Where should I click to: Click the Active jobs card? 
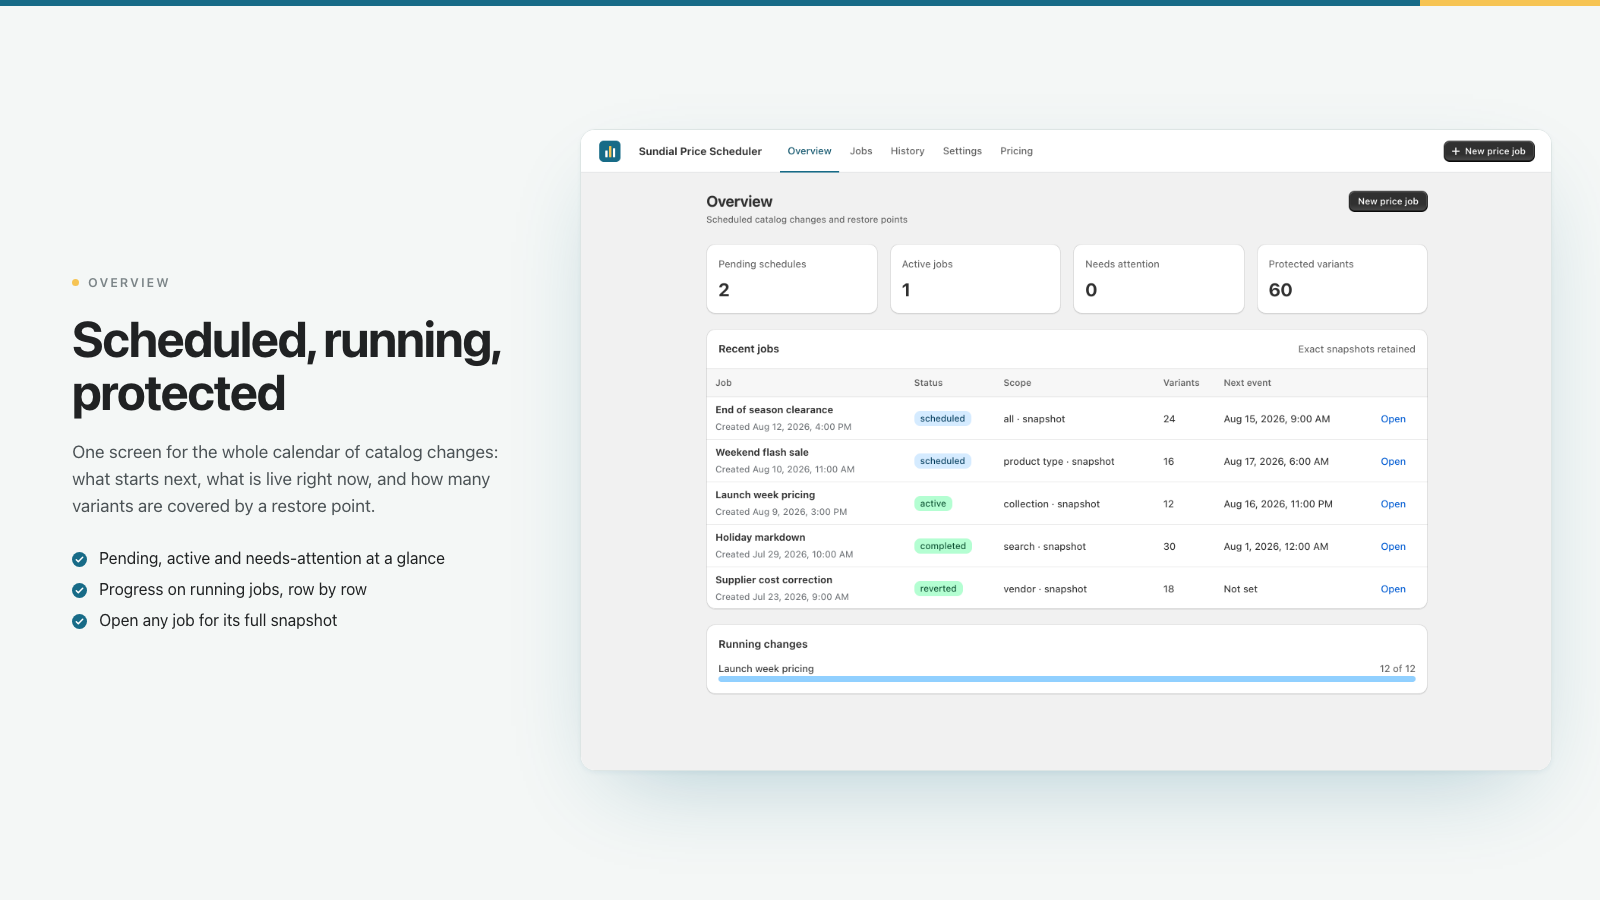[975, 279]
